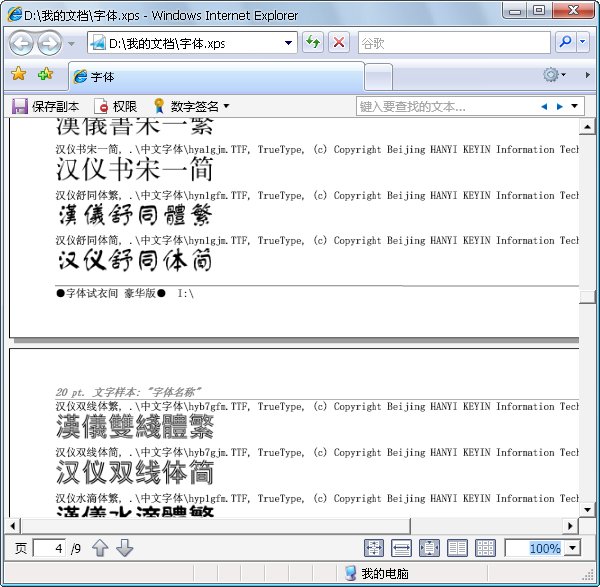Find previous match with left arrow
This screenshot has width=600, height=587.
[544, 106]
